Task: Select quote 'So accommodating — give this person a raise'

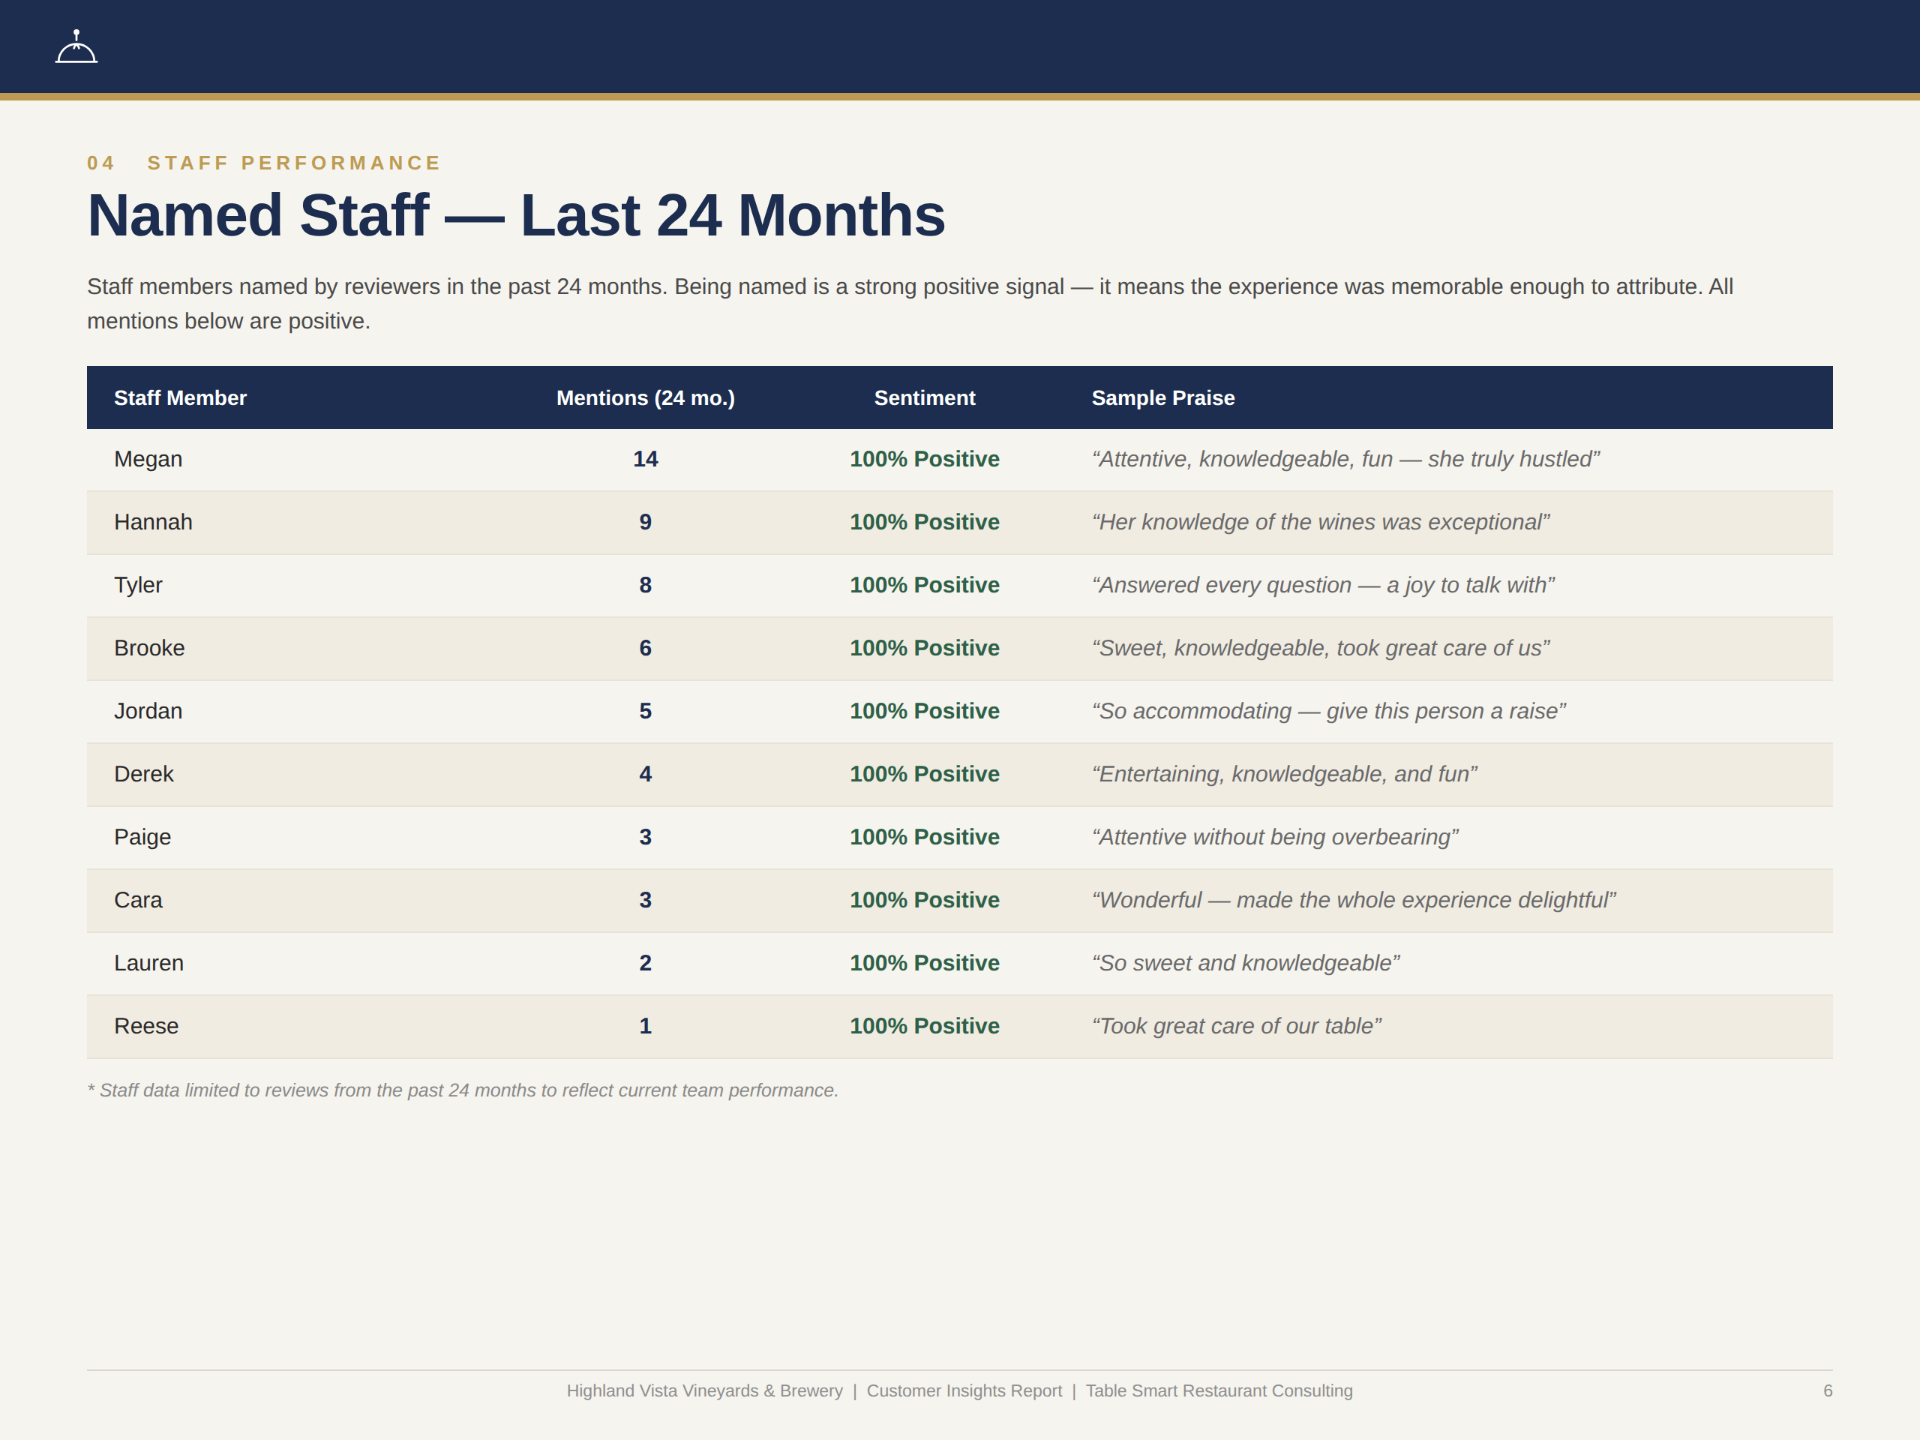Action: click(1329, 711)
